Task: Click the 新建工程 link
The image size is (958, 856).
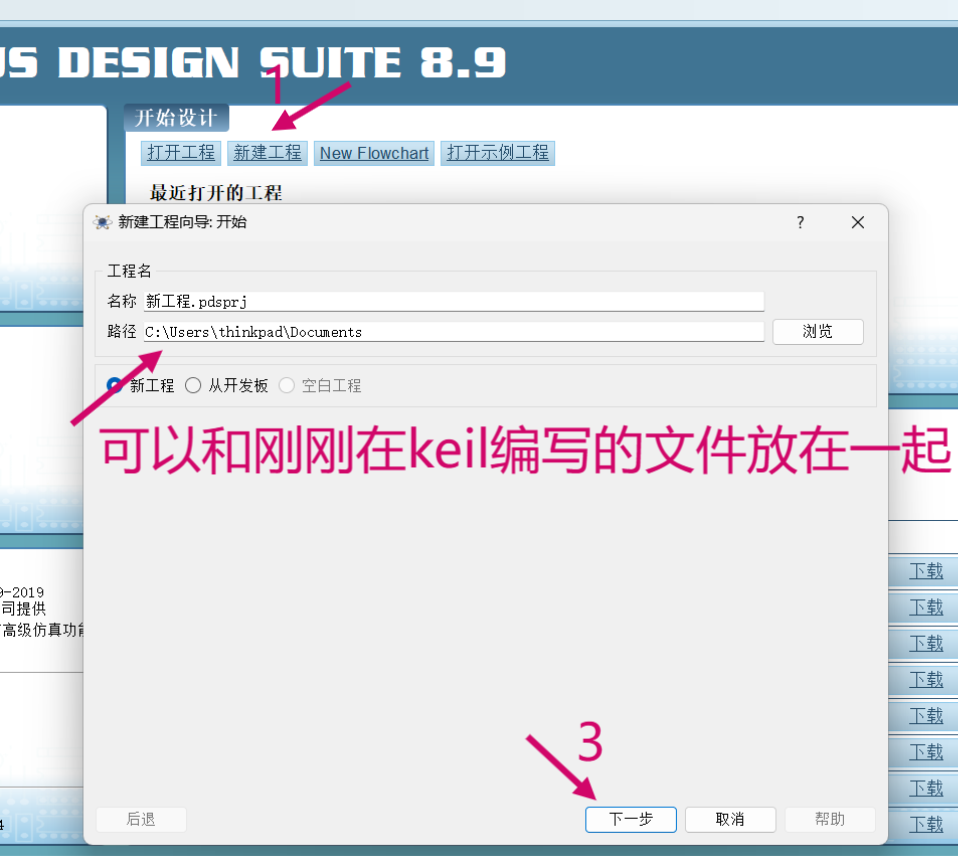Action: click(268, 153)
